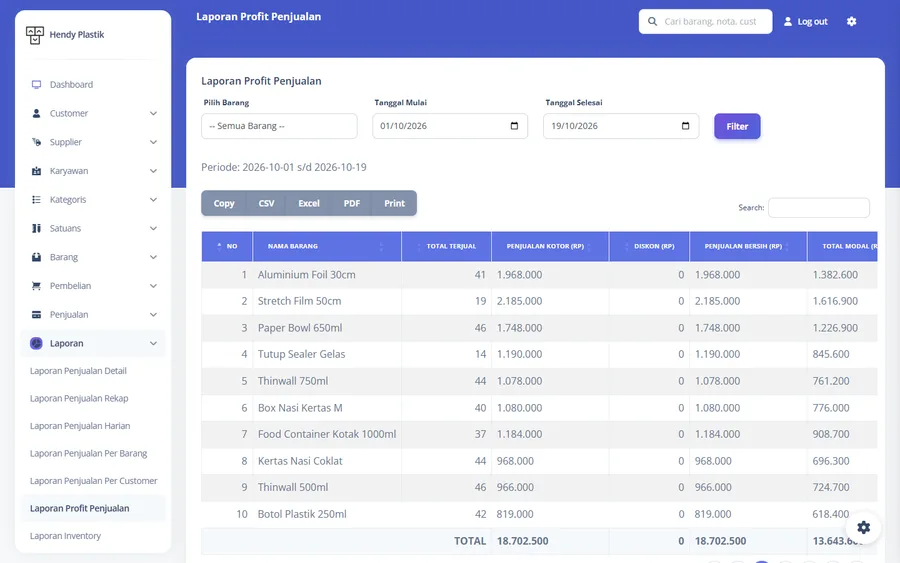Click the Penjualan card icon
Image resolution: width=900 pixels, height=563 pixels.
[x=36, y=314]
